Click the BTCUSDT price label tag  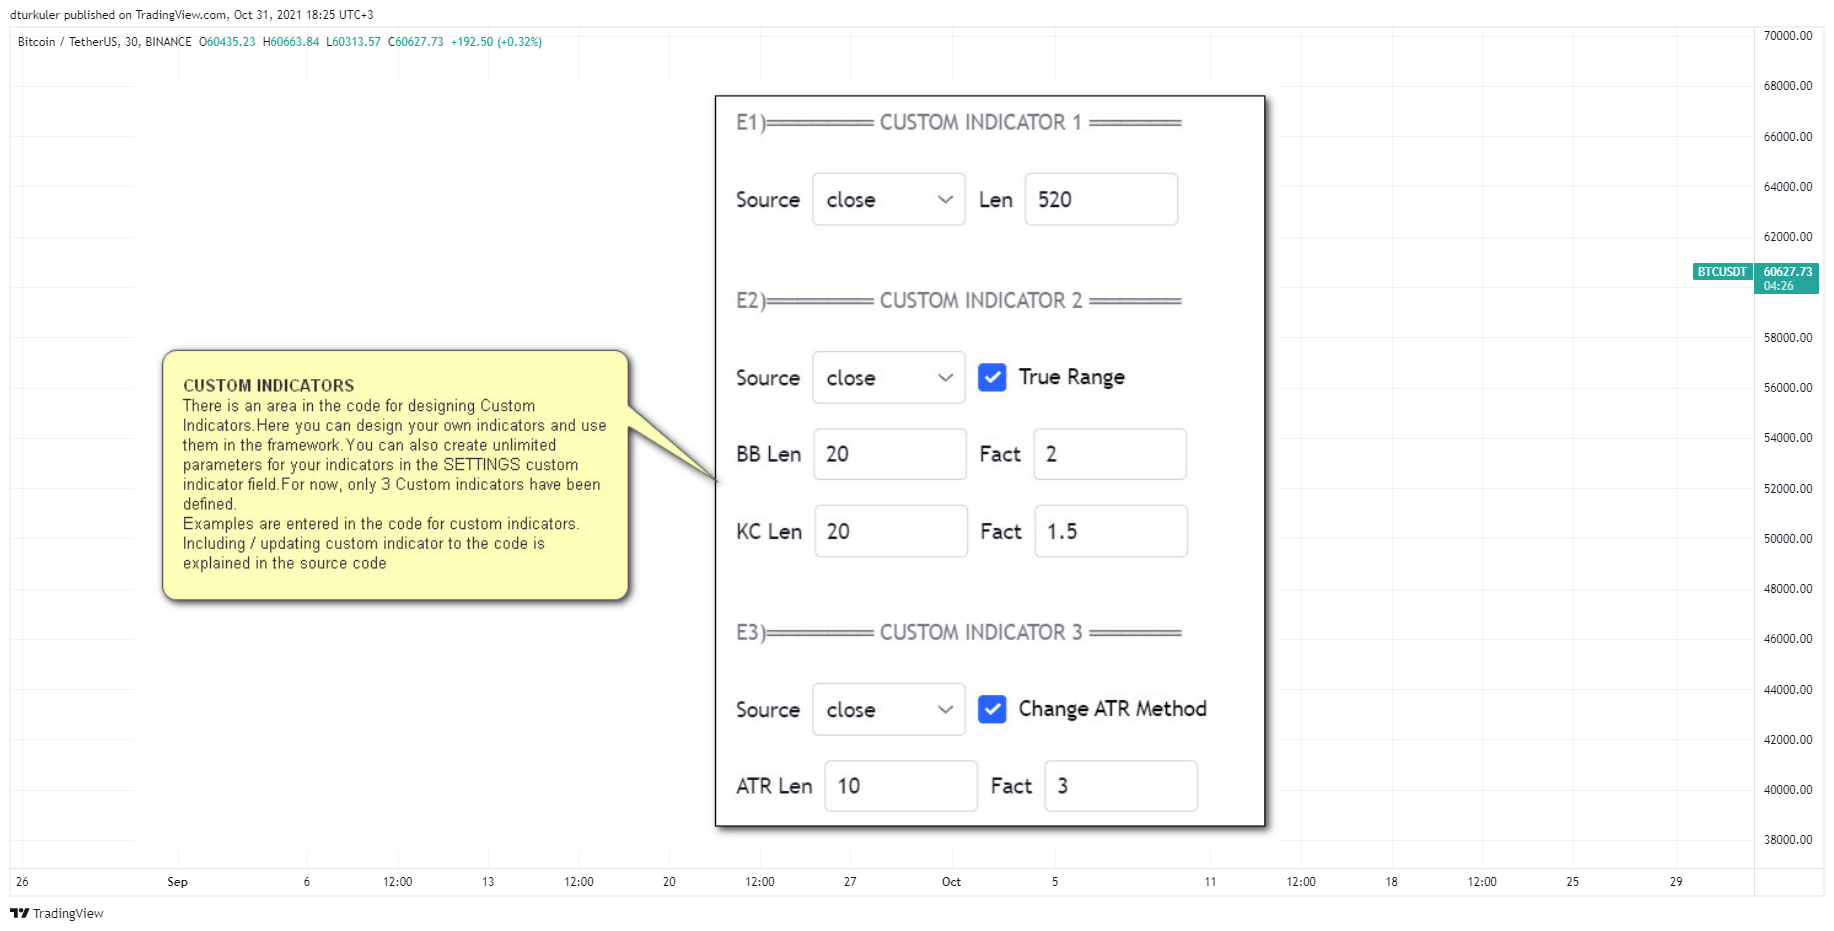pos(1722,272)
